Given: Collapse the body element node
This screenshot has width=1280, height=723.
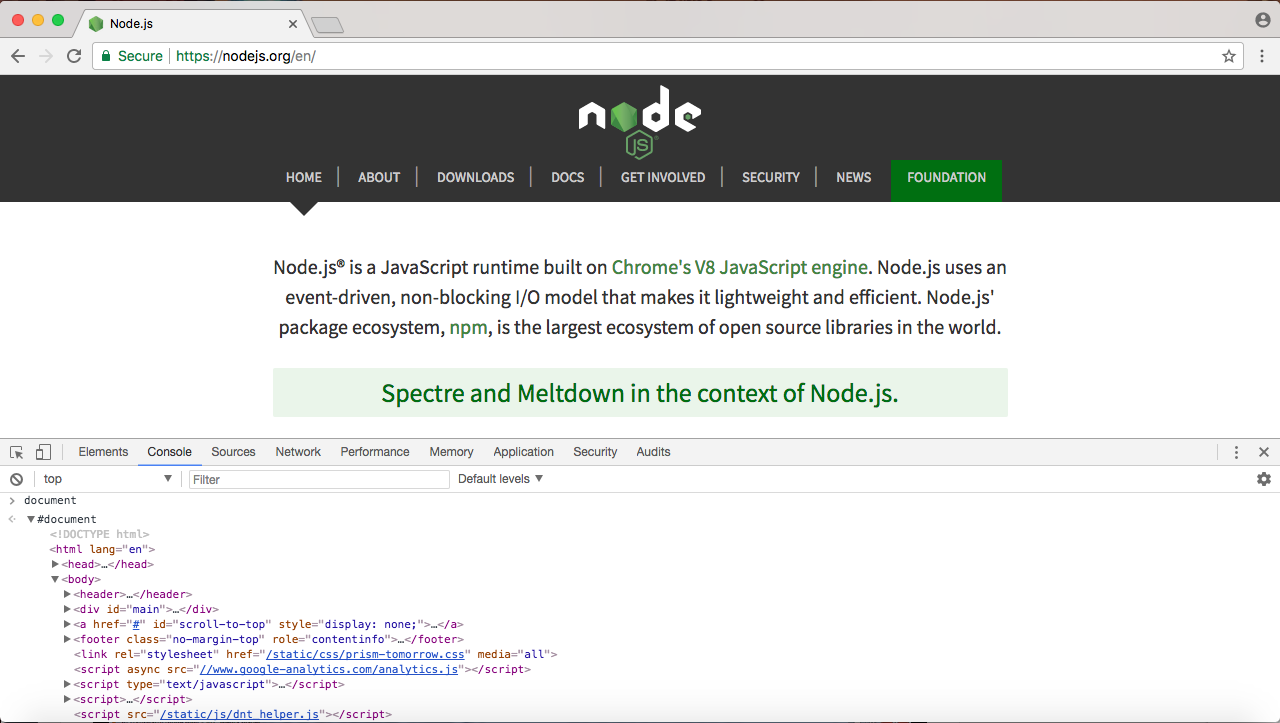Looking at the screenshot, I should [55, 579].
